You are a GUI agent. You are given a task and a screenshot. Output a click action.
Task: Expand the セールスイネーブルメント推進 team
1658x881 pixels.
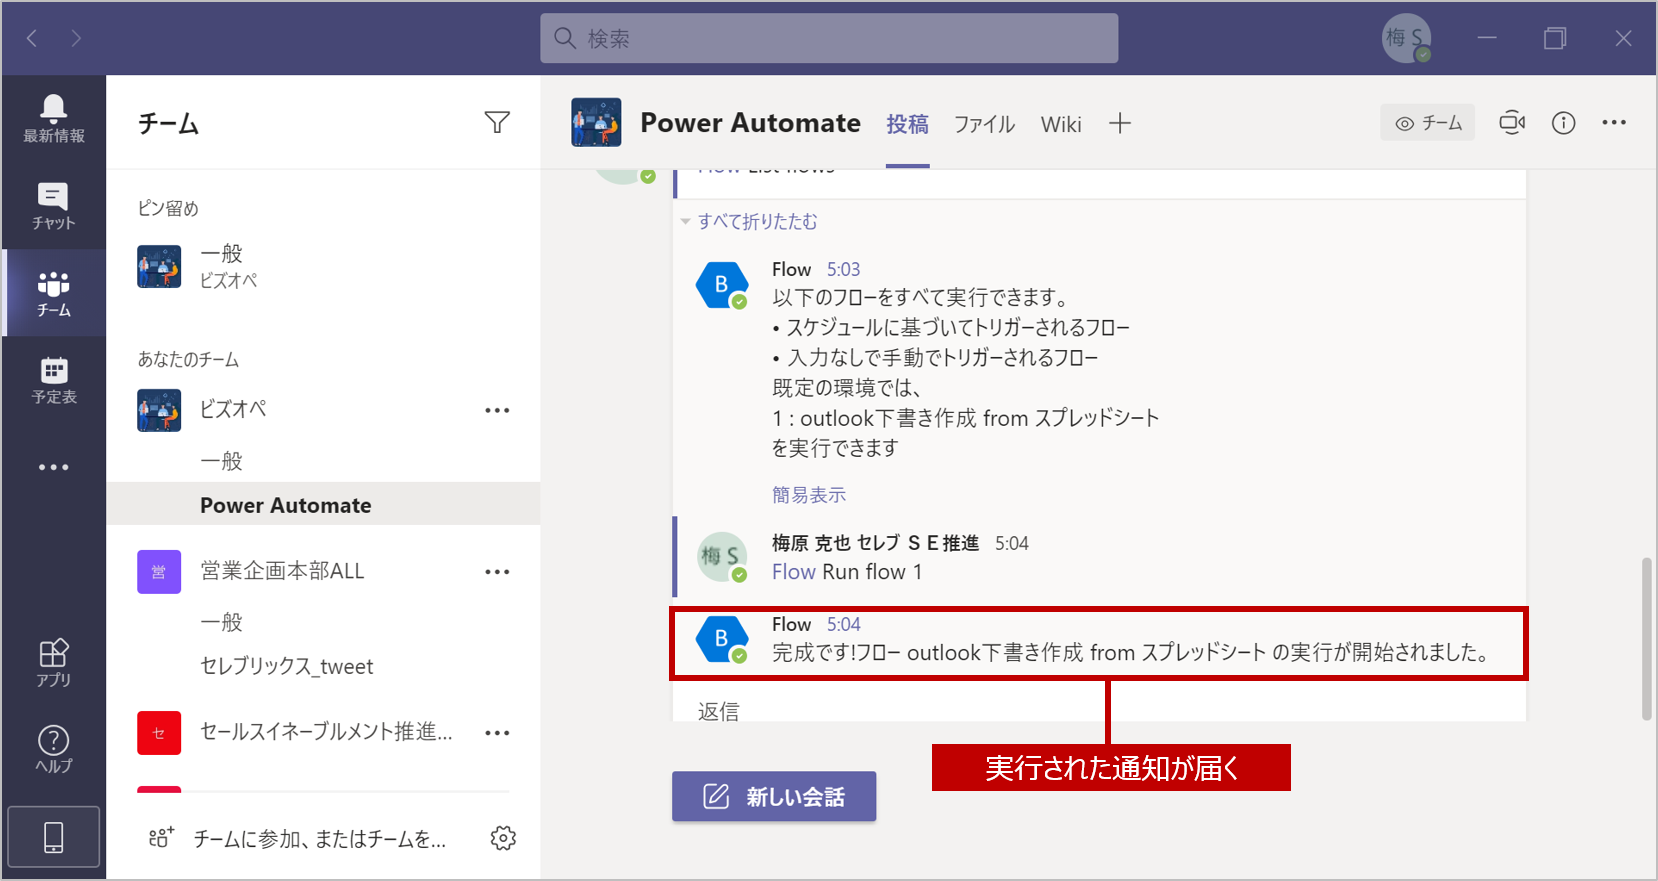[x=326, y=732]
